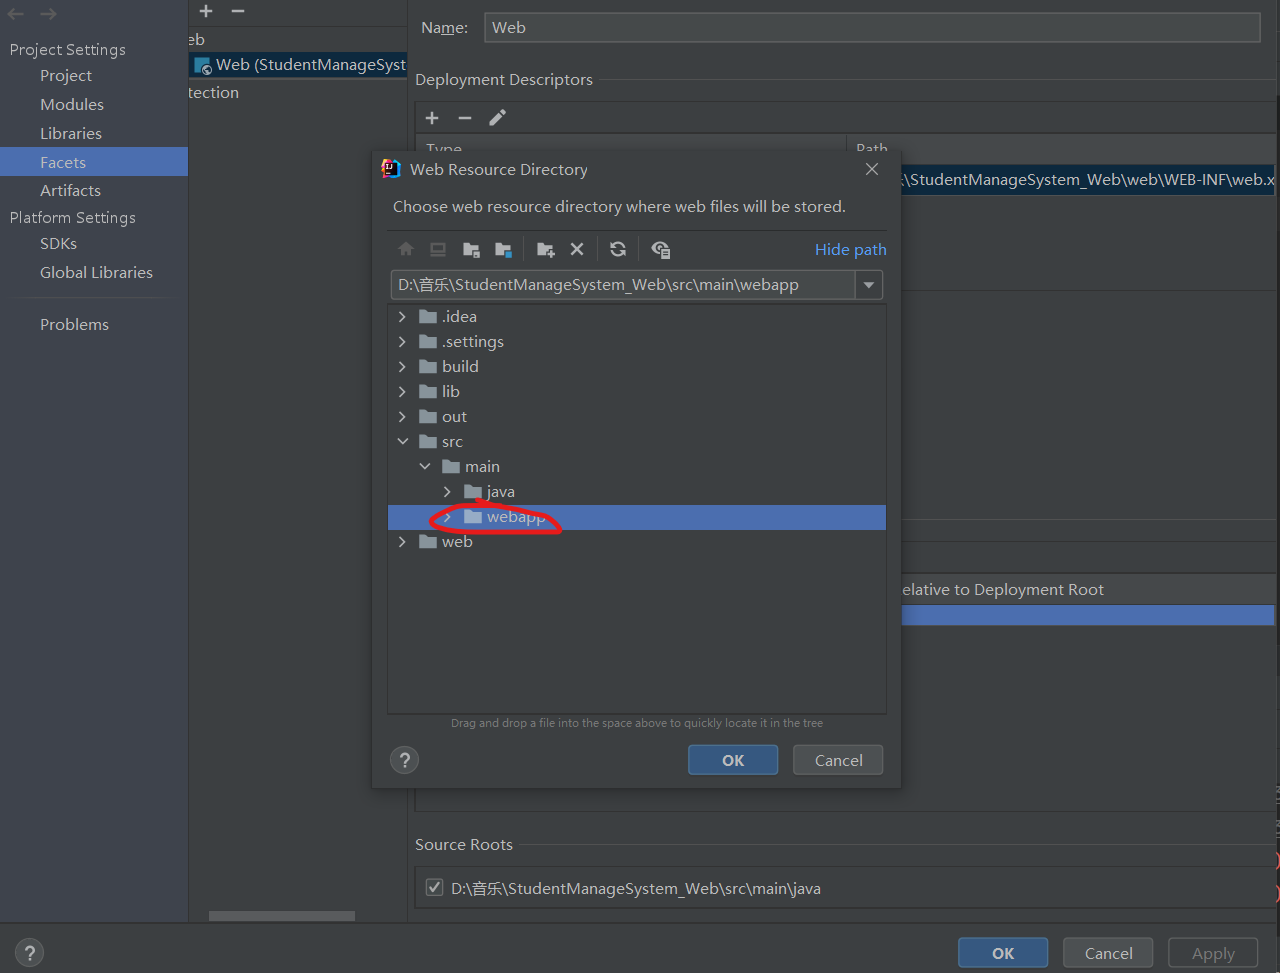Screen dimensions: 1280x973
Task: Close the Web Resource Directory dialog
Action: pos(872,169)
